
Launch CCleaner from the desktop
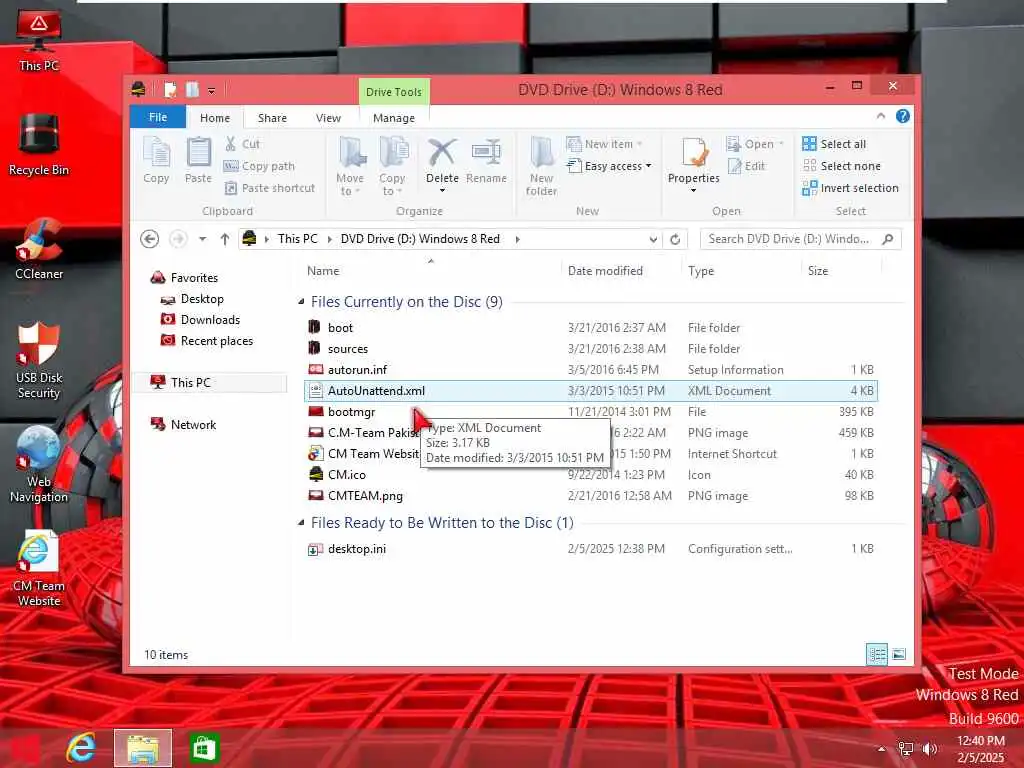click(39, 249)
